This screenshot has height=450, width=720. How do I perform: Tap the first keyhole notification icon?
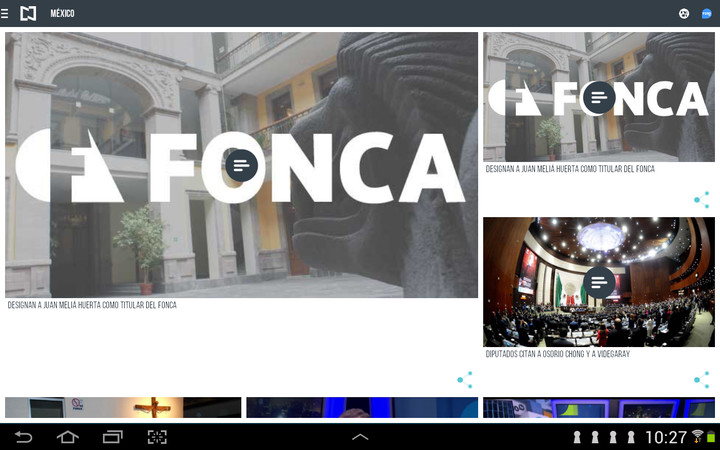click(577, 437)
